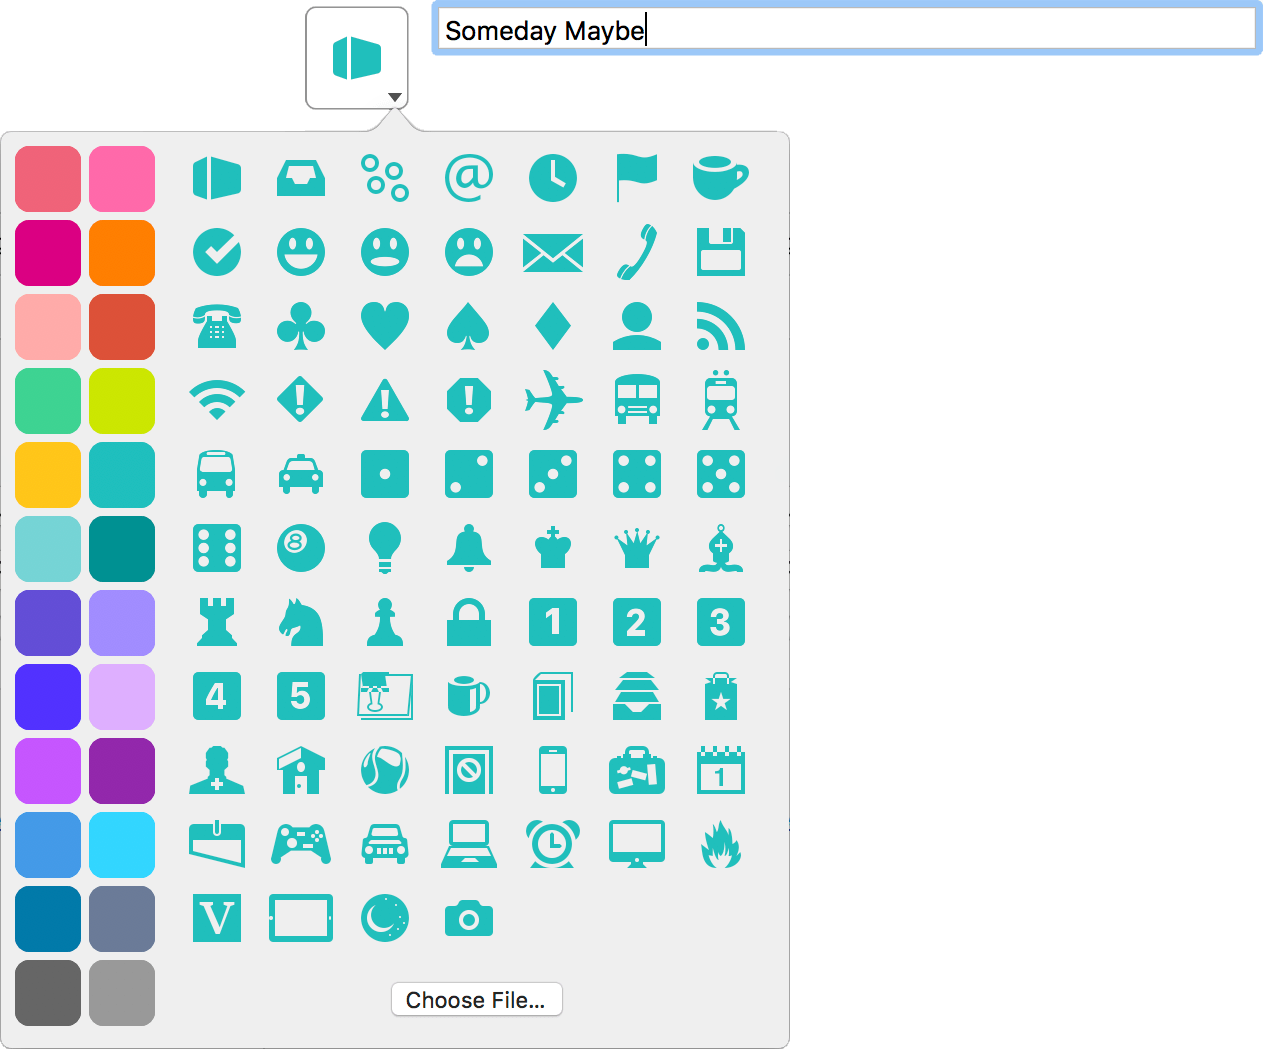Select the smartphone icon
Image resolution: width=1263 pixels, height=1049 pixels.
pyautogui.click(x=553, y=769)
